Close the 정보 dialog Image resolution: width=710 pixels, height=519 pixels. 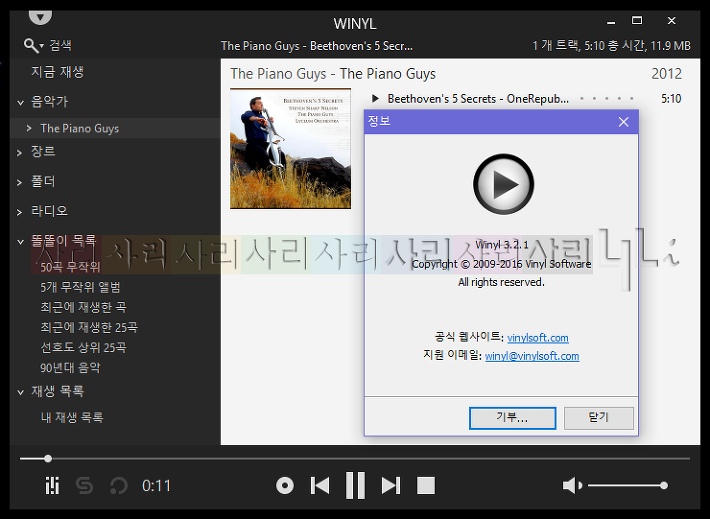(624, 122)
